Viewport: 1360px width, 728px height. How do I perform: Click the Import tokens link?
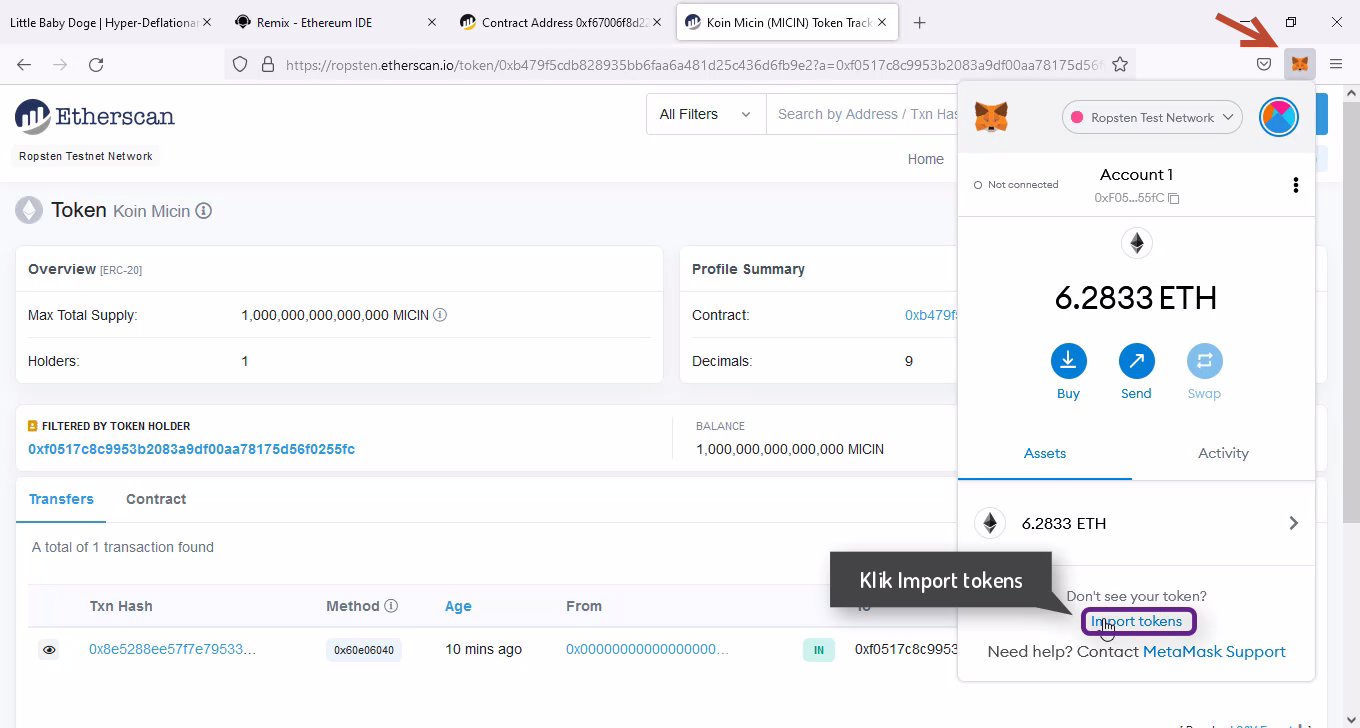tap(1137, 621)
